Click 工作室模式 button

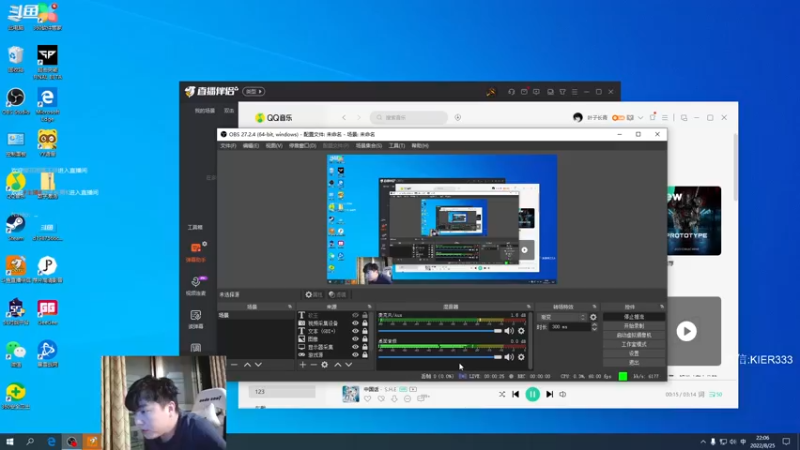634,344
